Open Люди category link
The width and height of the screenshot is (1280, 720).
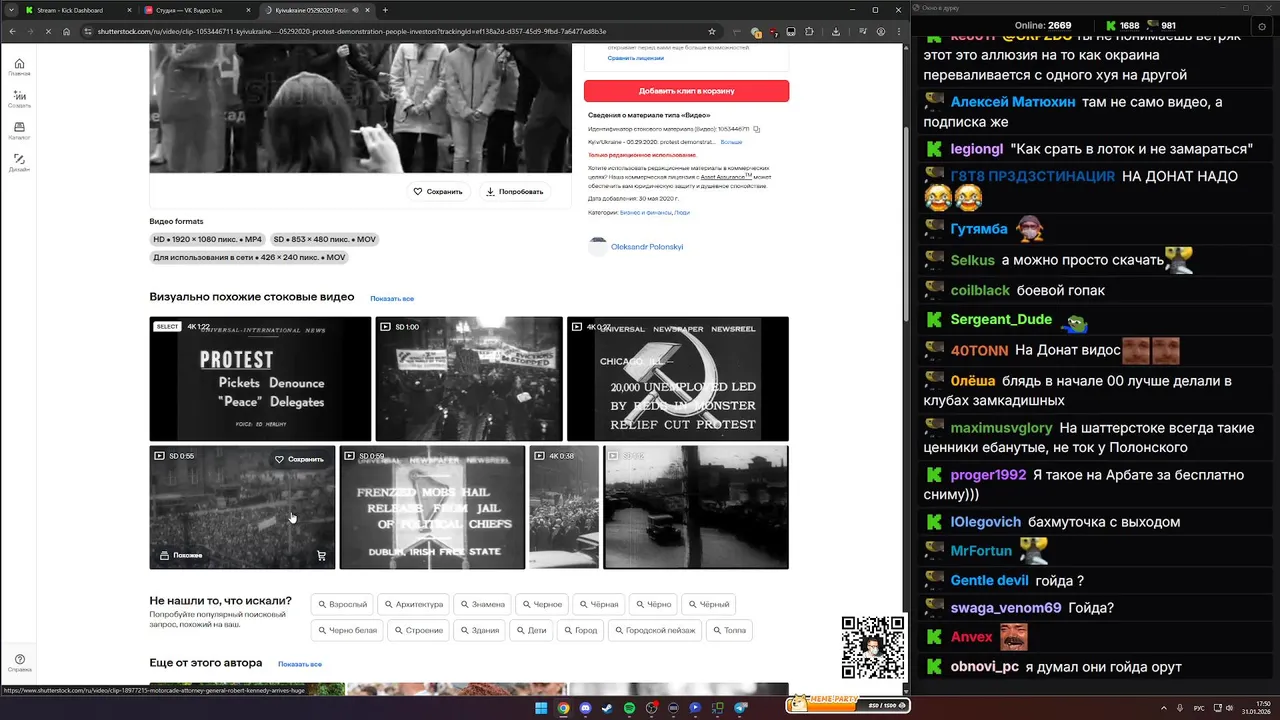click(682, 212)
